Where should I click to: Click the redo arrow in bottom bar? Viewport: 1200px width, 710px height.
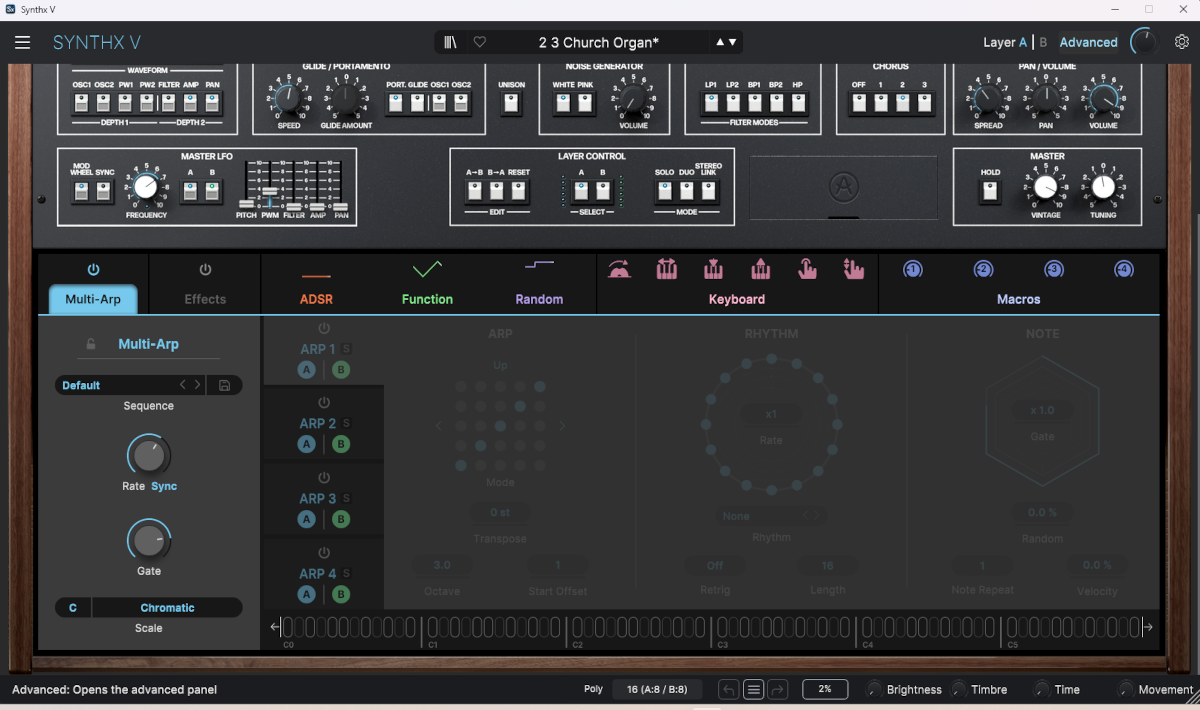pyautogui.click(x=778, y=690)
